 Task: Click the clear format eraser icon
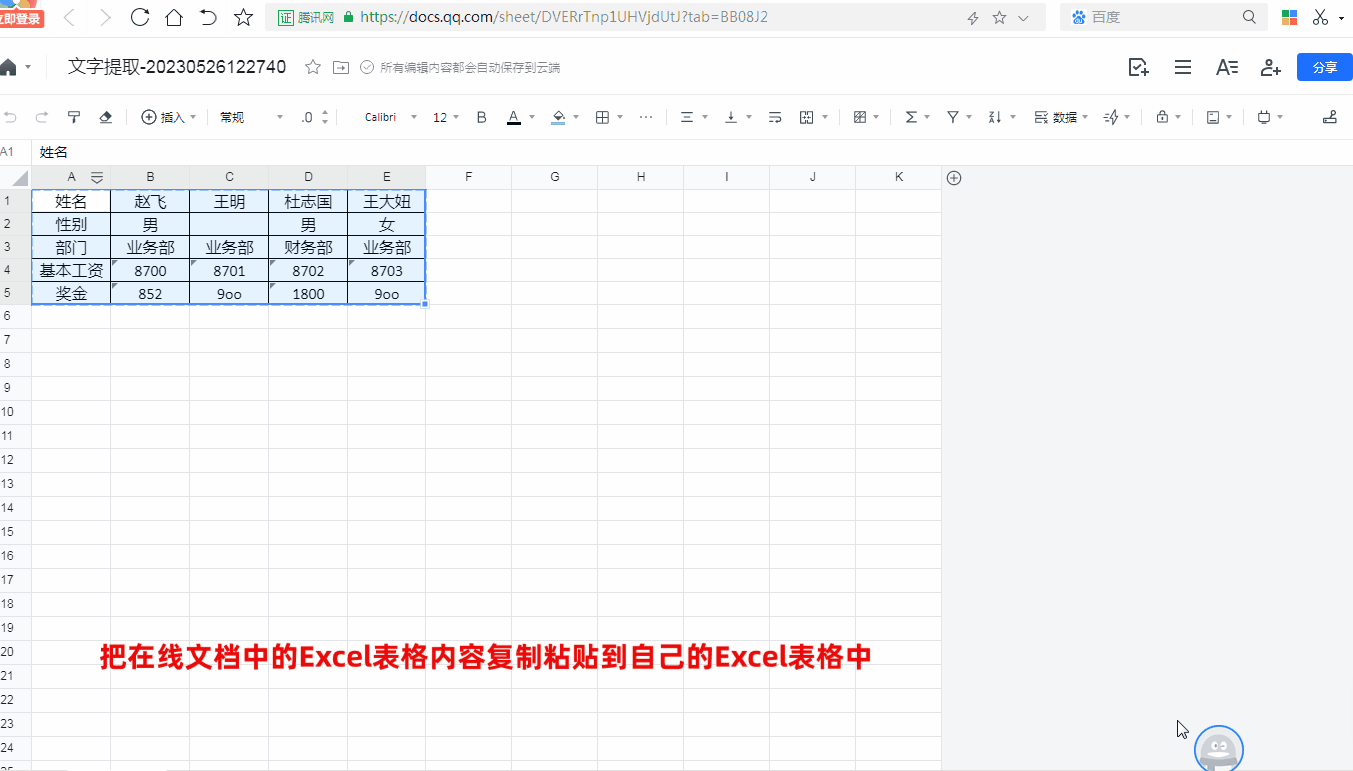[106, 117]
